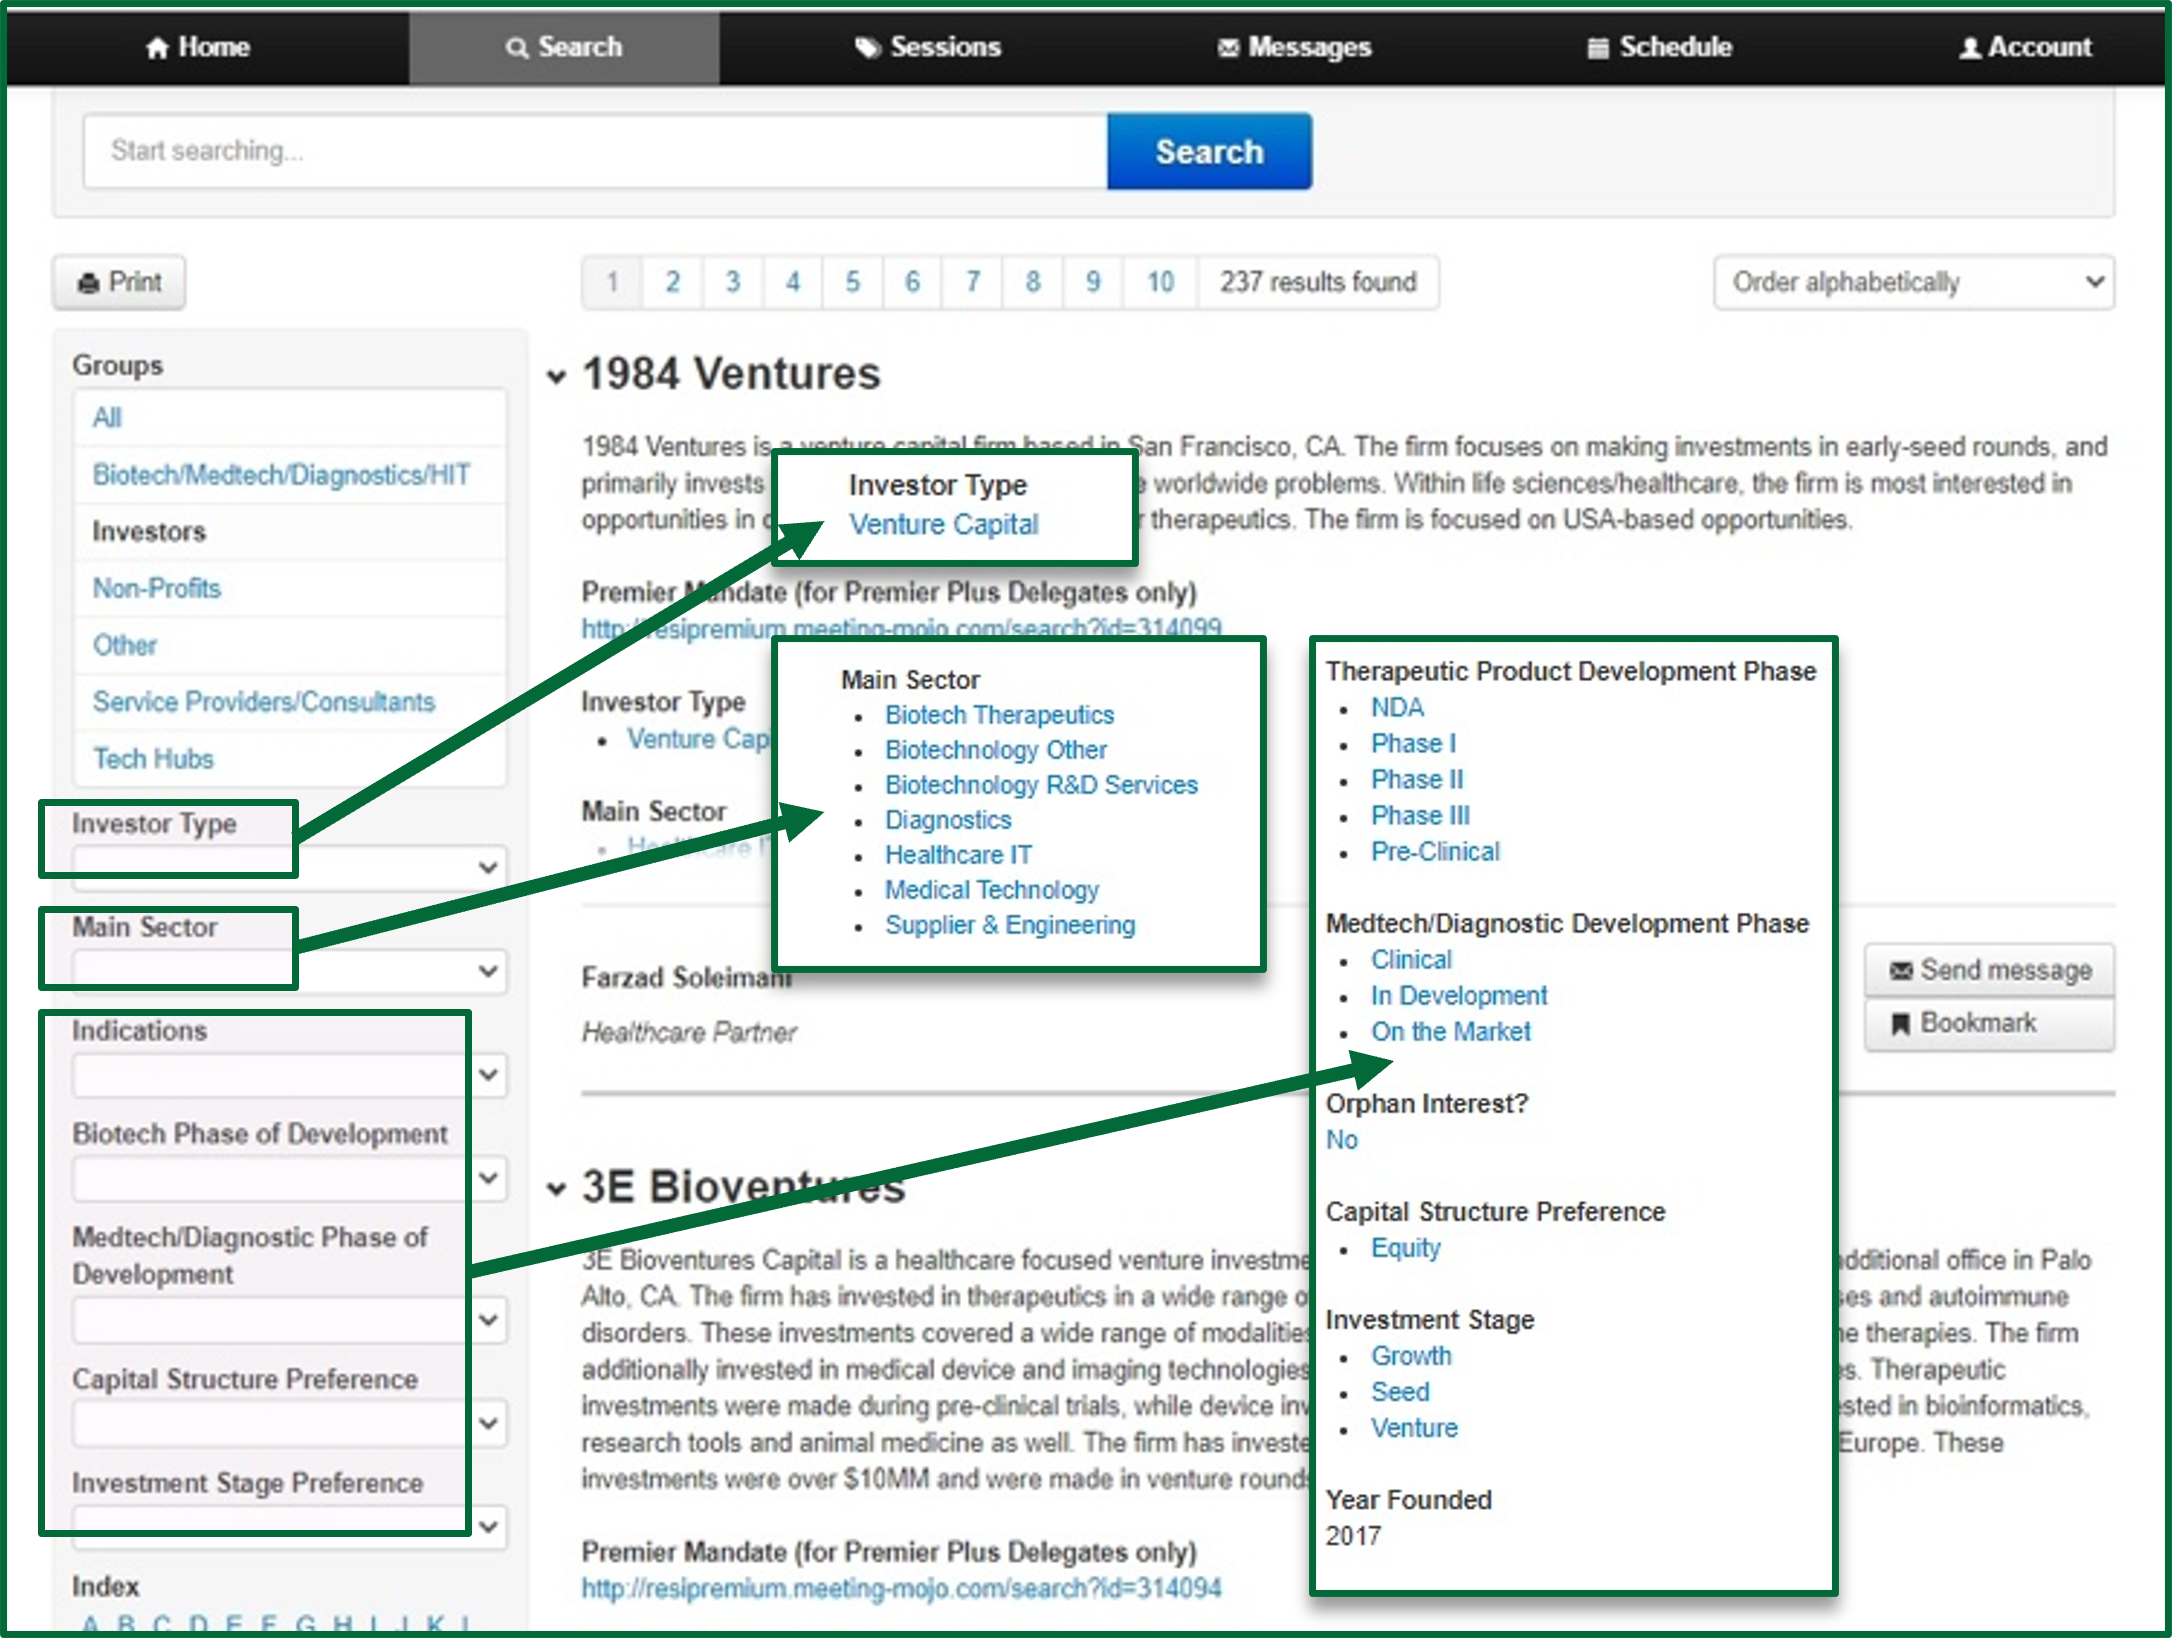
Task: Collapse the 3E Bioventures entry chevron
Action: pos(557,1189)
